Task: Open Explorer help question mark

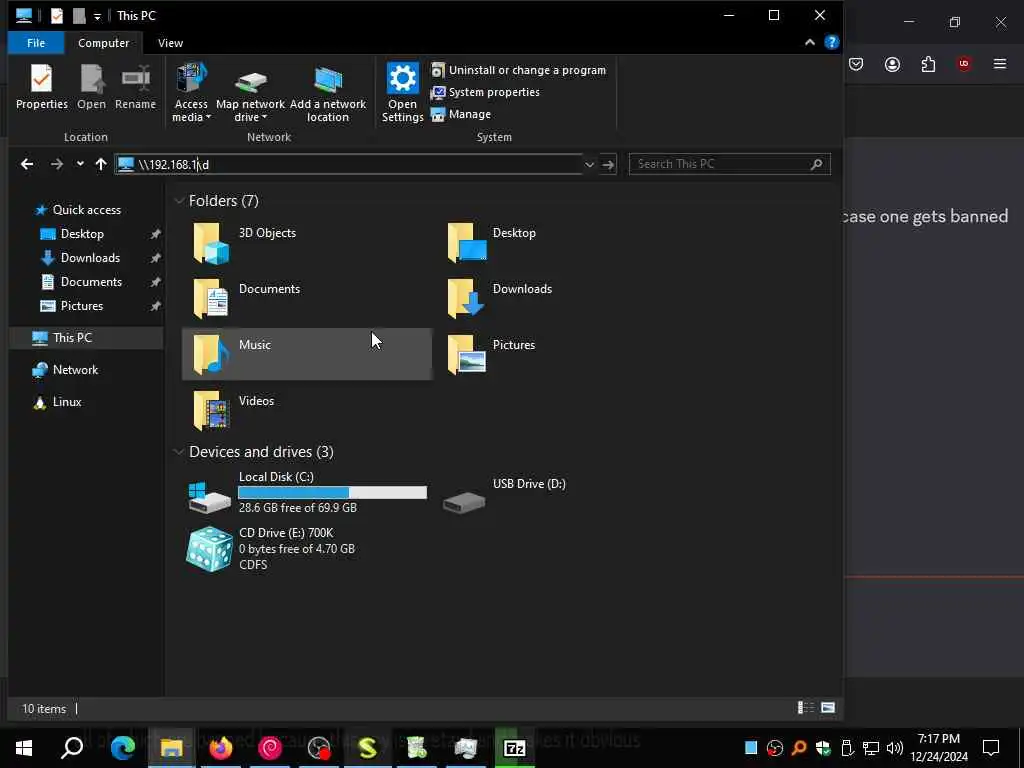Action: (x=831, y=42)
